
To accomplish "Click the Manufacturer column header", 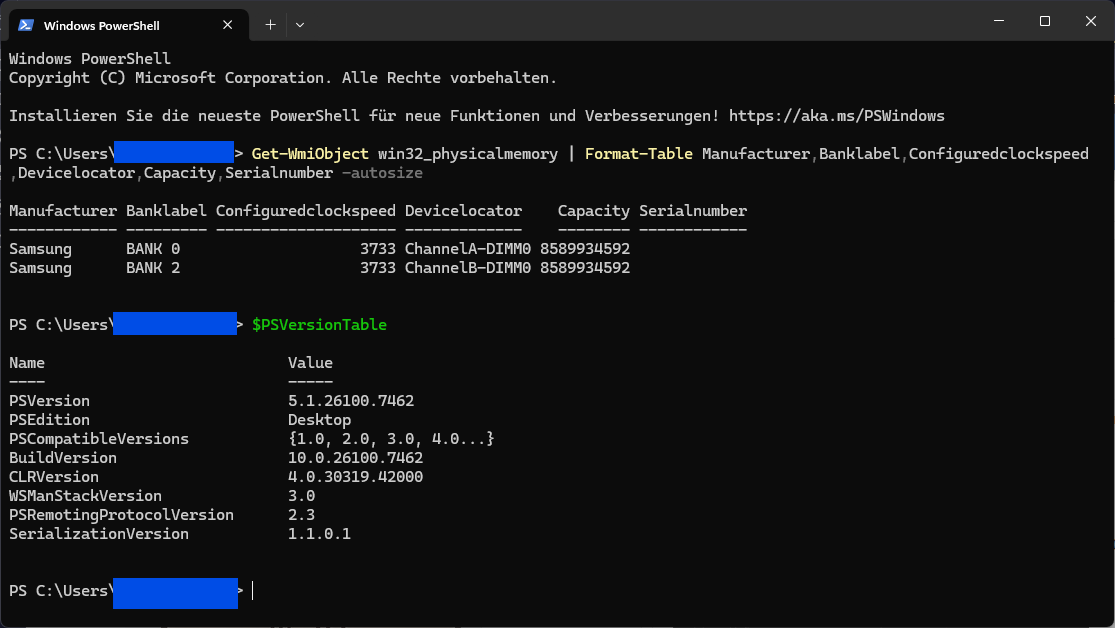I will [x=63, y=211].
